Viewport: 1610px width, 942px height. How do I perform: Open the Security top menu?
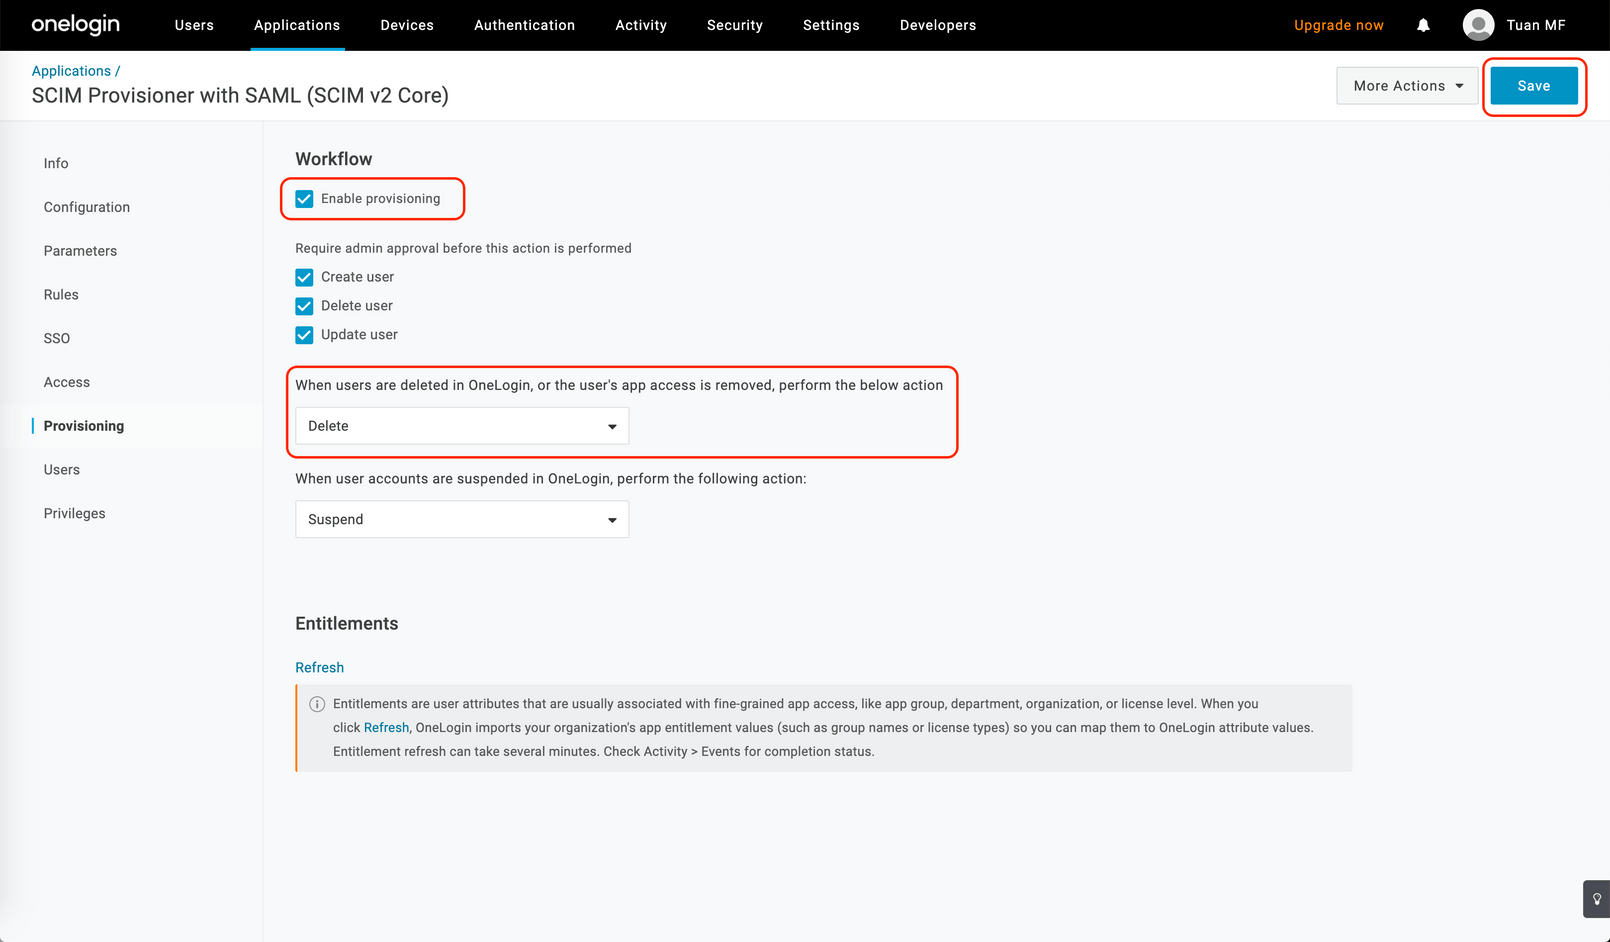[735, 25]
